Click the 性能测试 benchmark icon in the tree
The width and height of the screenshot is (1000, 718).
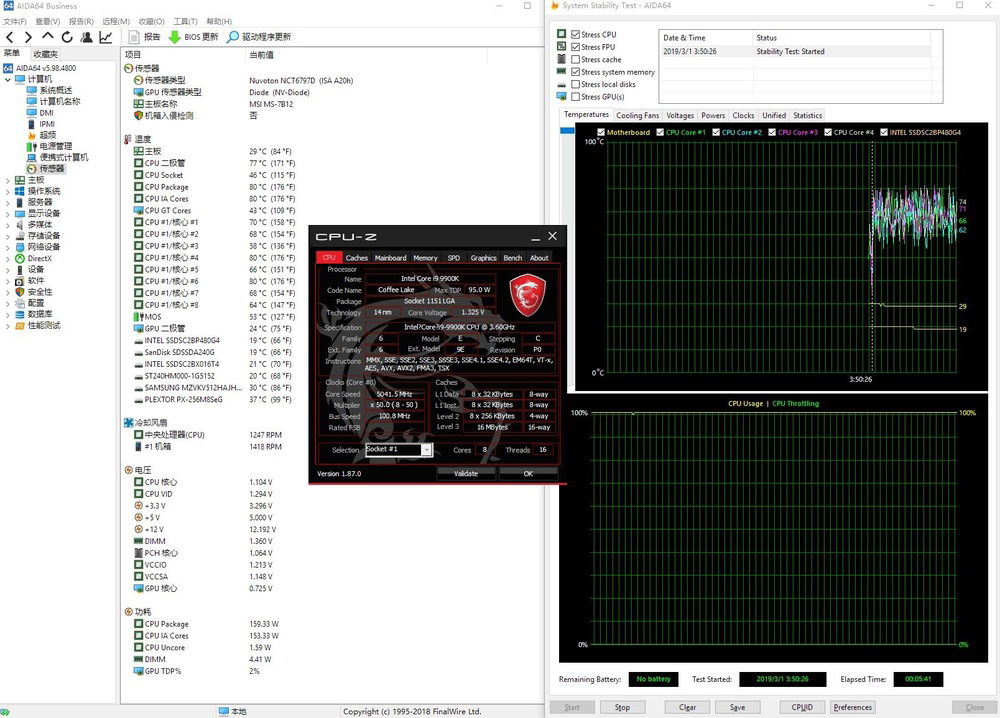(20, 325)
